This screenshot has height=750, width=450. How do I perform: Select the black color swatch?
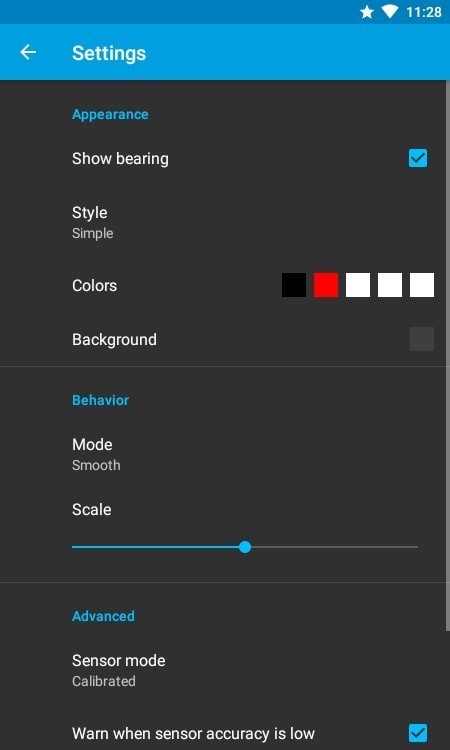coord(294,285)
